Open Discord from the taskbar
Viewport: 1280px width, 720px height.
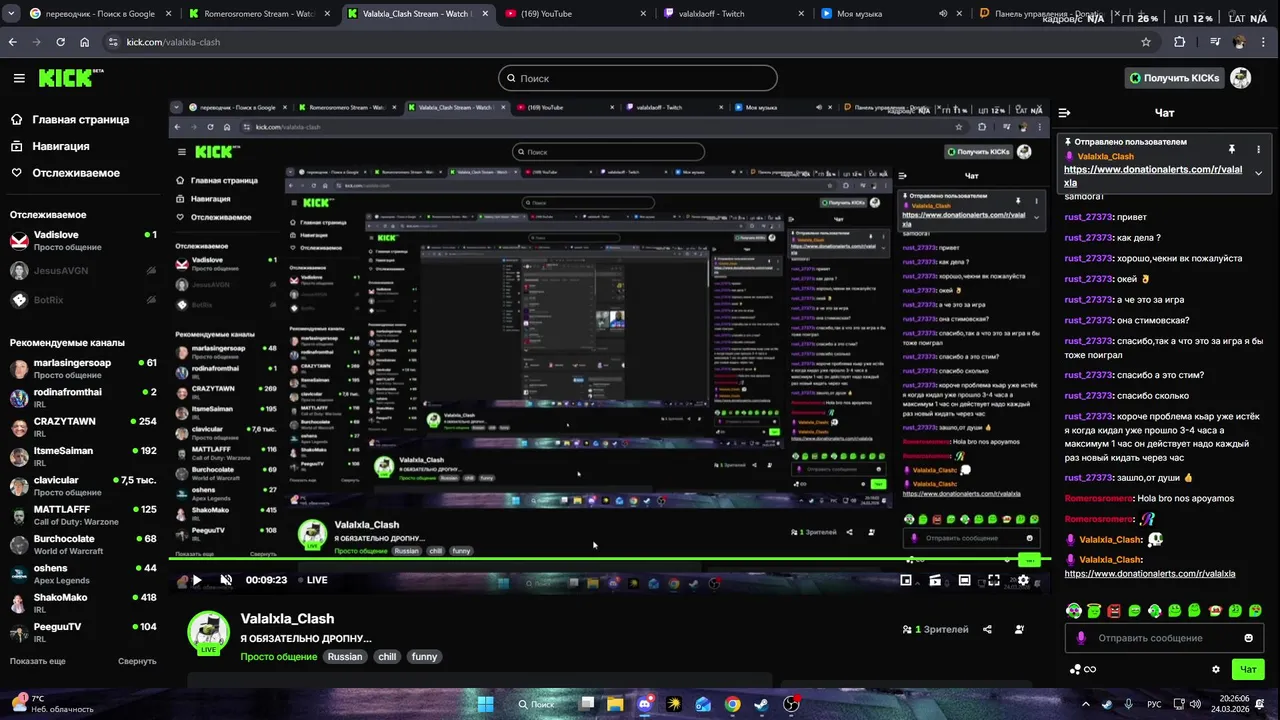[x=645, y=704]
